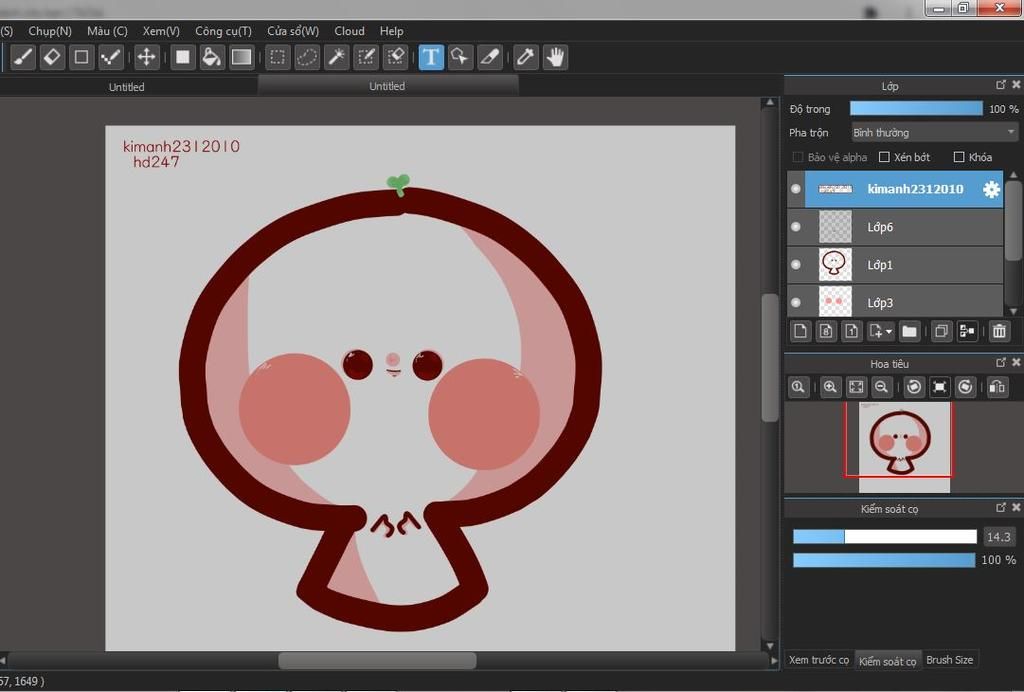Rotate the canvas left in navigator
Screen dimensions: 1024x692
pyautogui.click(x=914, y=387)
